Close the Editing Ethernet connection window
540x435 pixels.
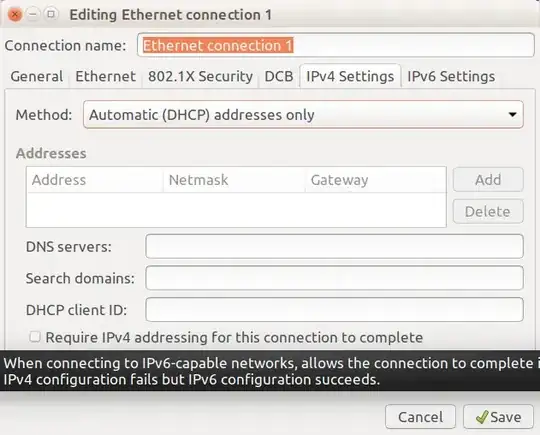(x=15, y=15)
